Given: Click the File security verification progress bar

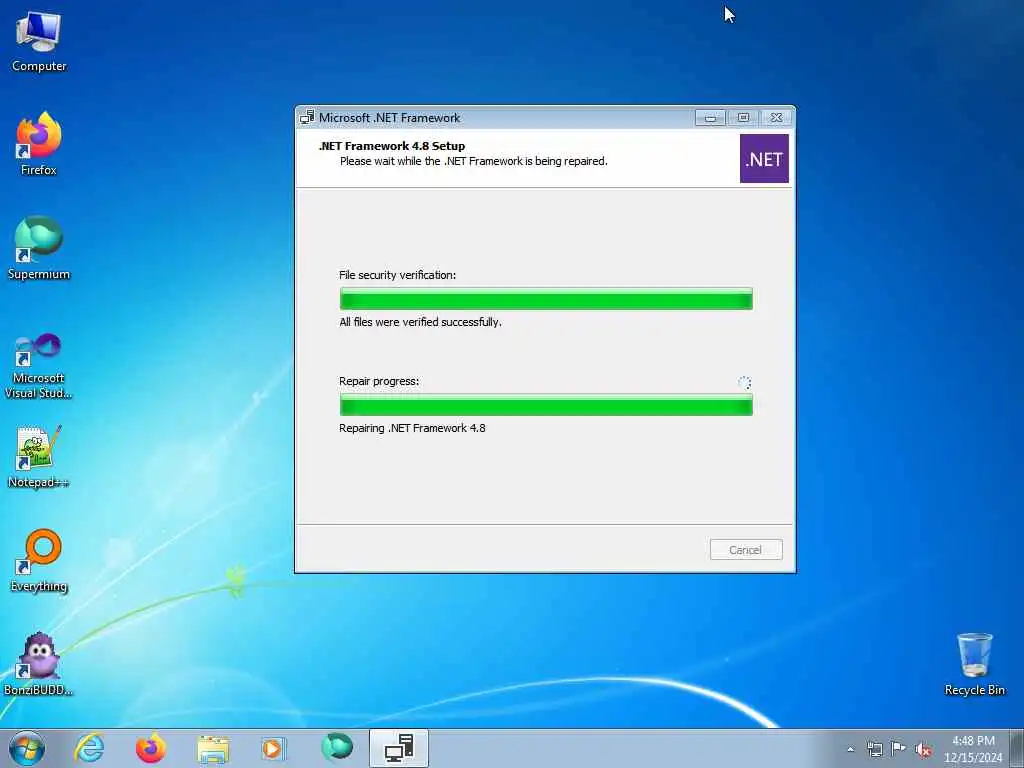Looking at the screenshot, I should (x=546, y=298).
